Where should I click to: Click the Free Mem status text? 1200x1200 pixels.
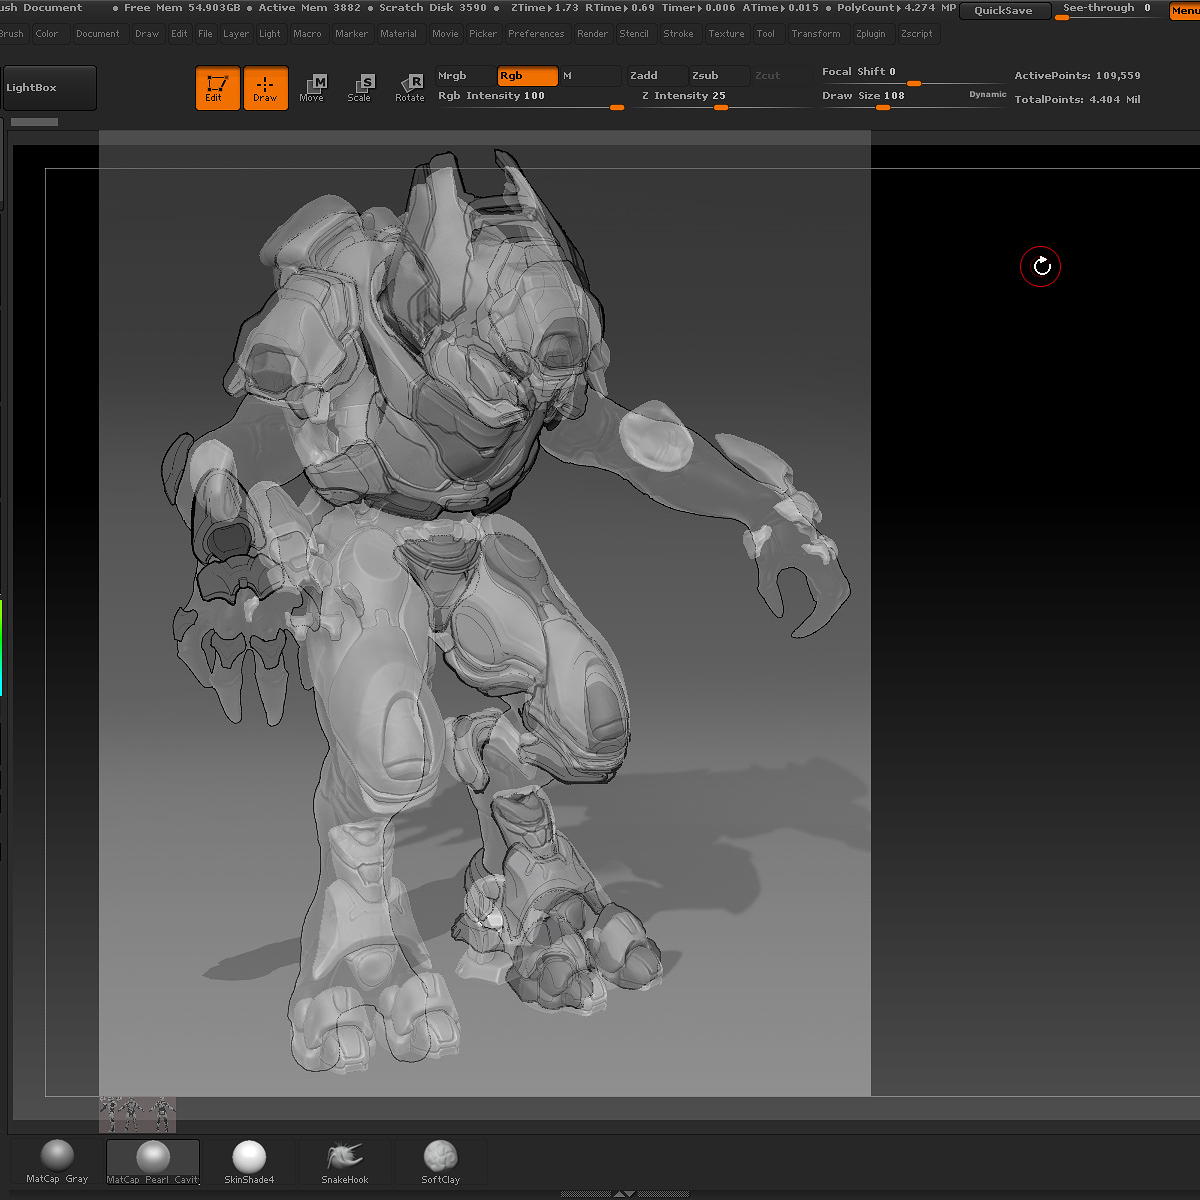[x=182, y=8]
